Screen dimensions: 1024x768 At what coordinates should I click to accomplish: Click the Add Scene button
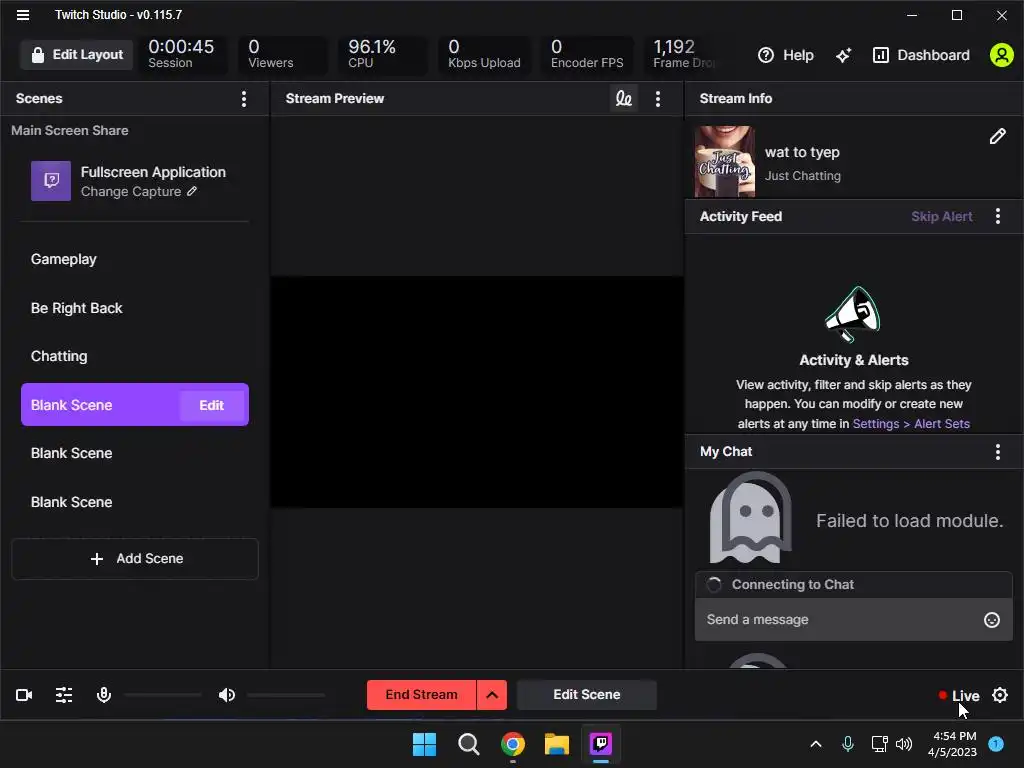pyautogui.click(x=135, y=559)
